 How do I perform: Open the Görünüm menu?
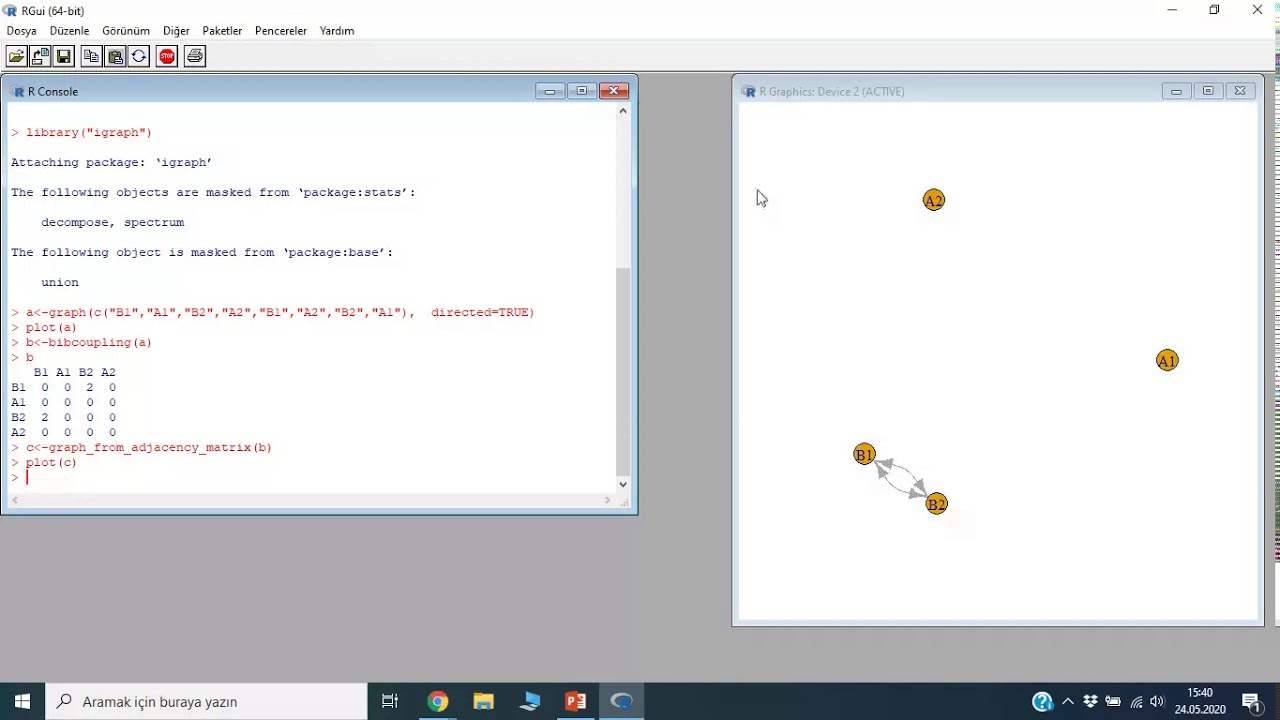point(126,31)
